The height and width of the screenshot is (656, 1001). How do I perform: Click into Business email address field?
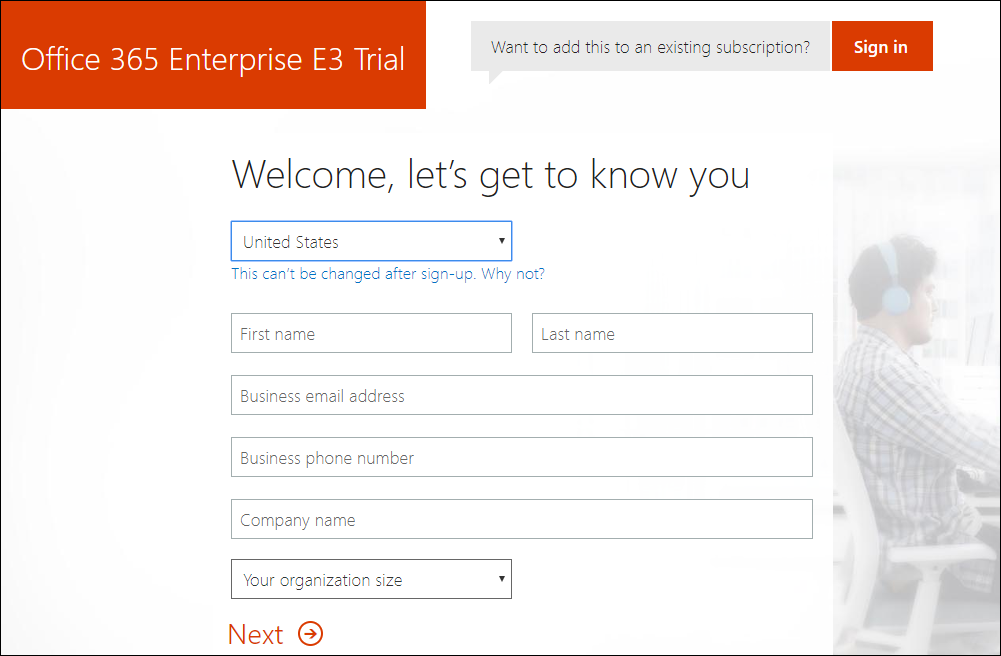point(521,396)
